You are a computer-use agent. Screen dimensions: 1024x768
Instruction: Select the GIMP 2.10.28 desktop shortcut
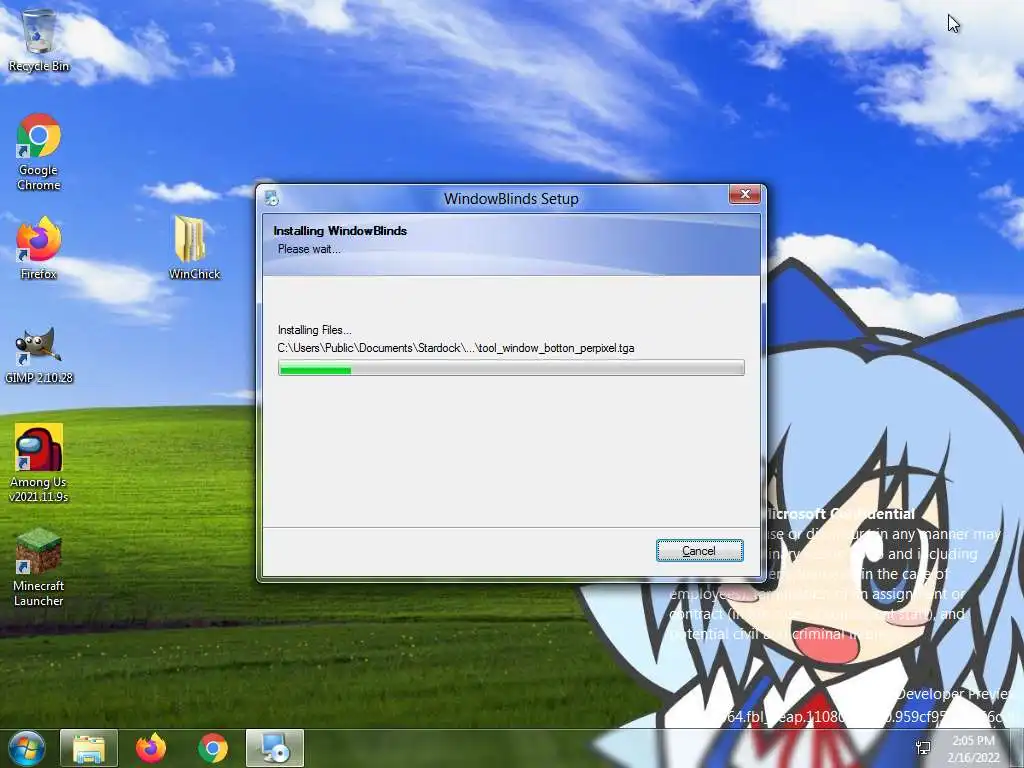39,355
